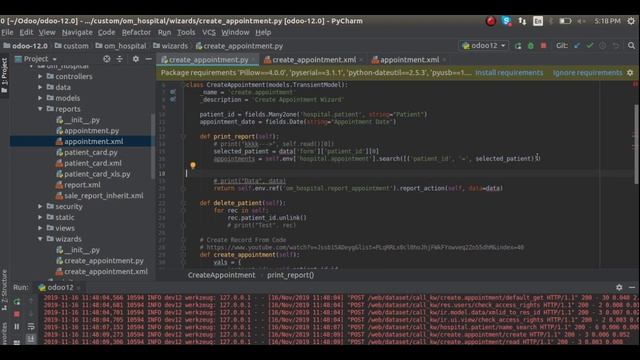Viewport: 640px width, 360px height.
Task: Open the battery status indicator
Action: tap(565, 21)
